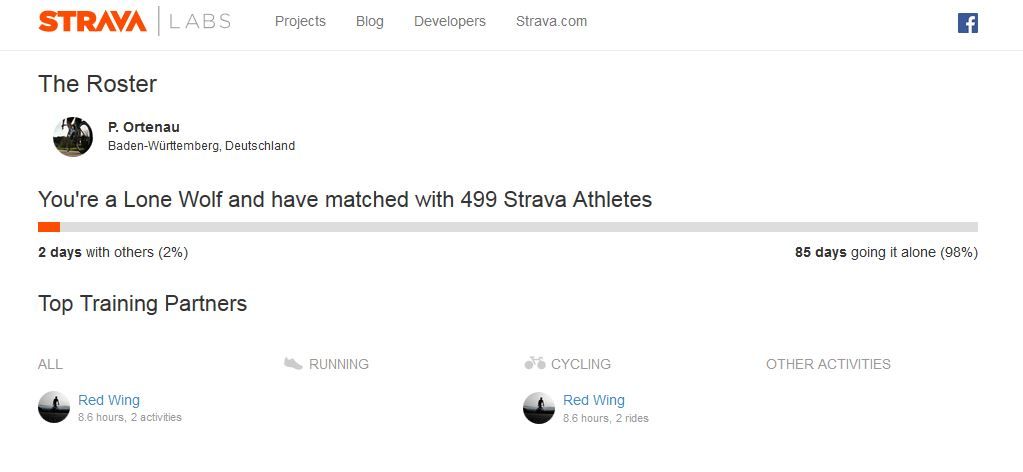Open Red Wing link under ALL
The height and width of the screenshot is (472, 1023).
[109, 400]
